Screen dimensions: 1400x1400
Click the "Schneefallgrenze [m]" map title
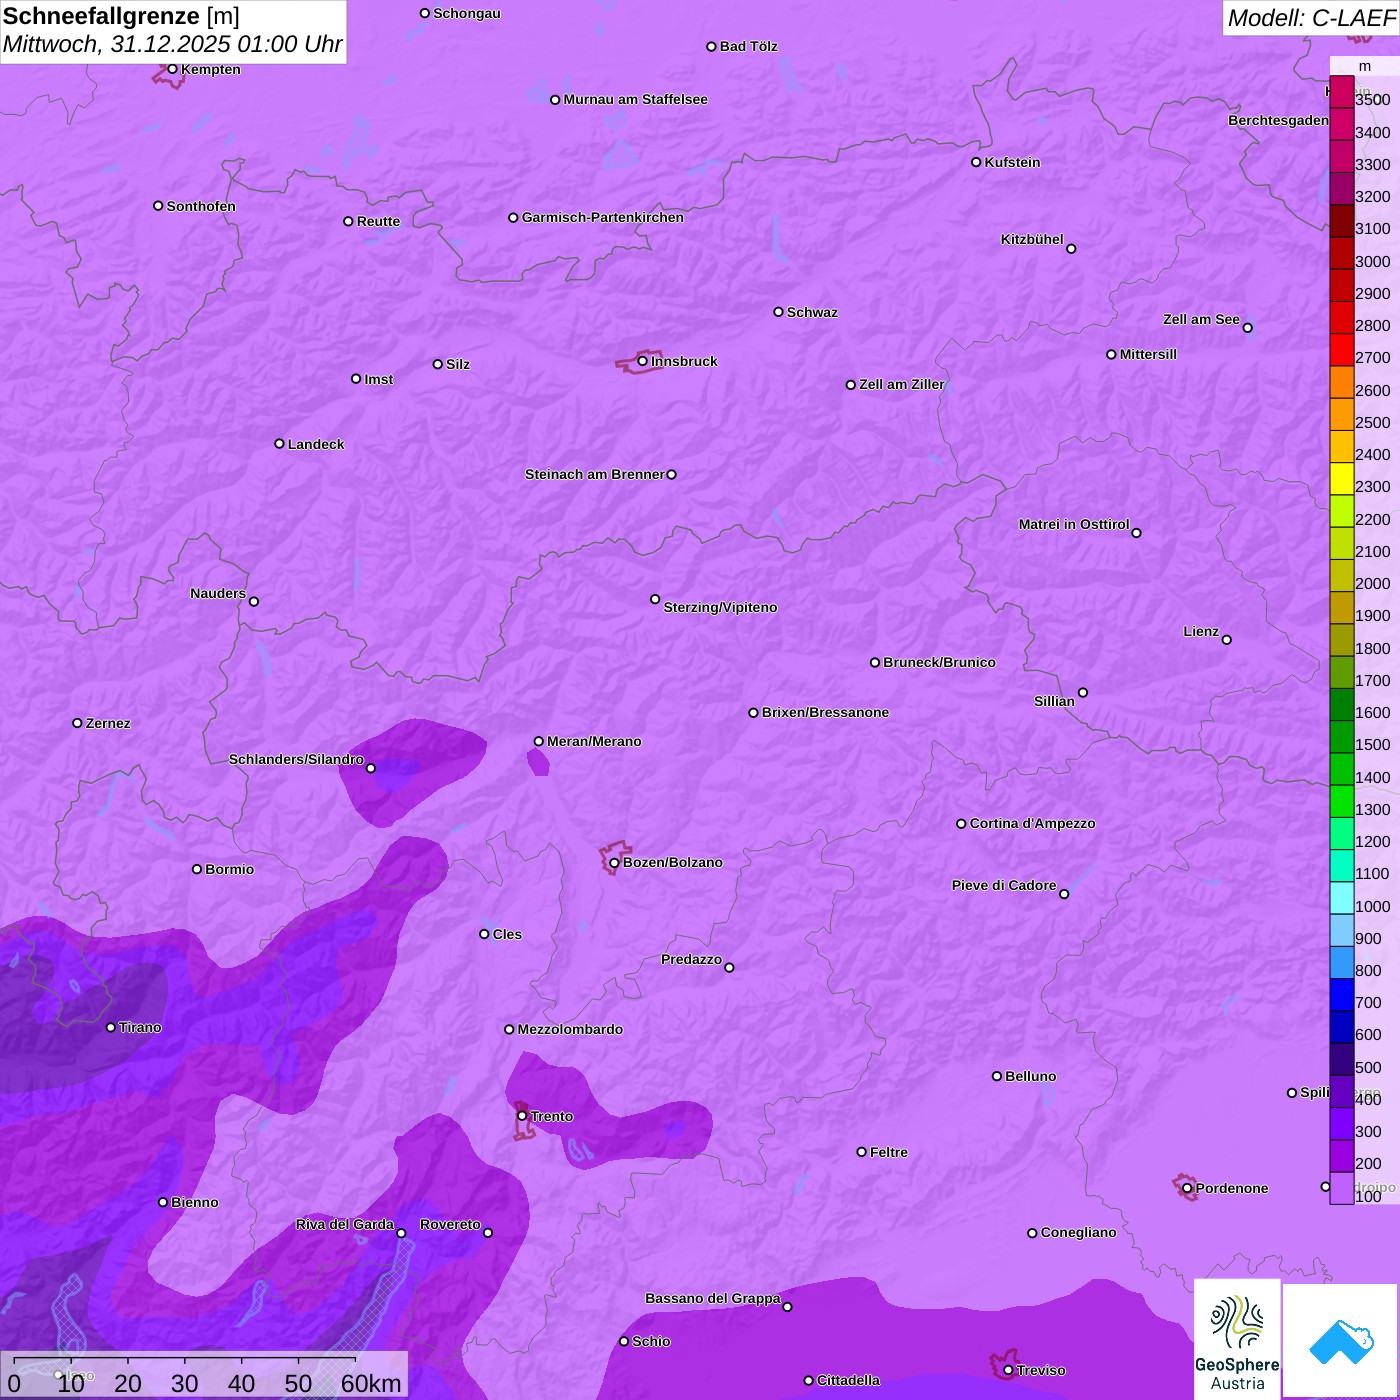click(121, 16)
